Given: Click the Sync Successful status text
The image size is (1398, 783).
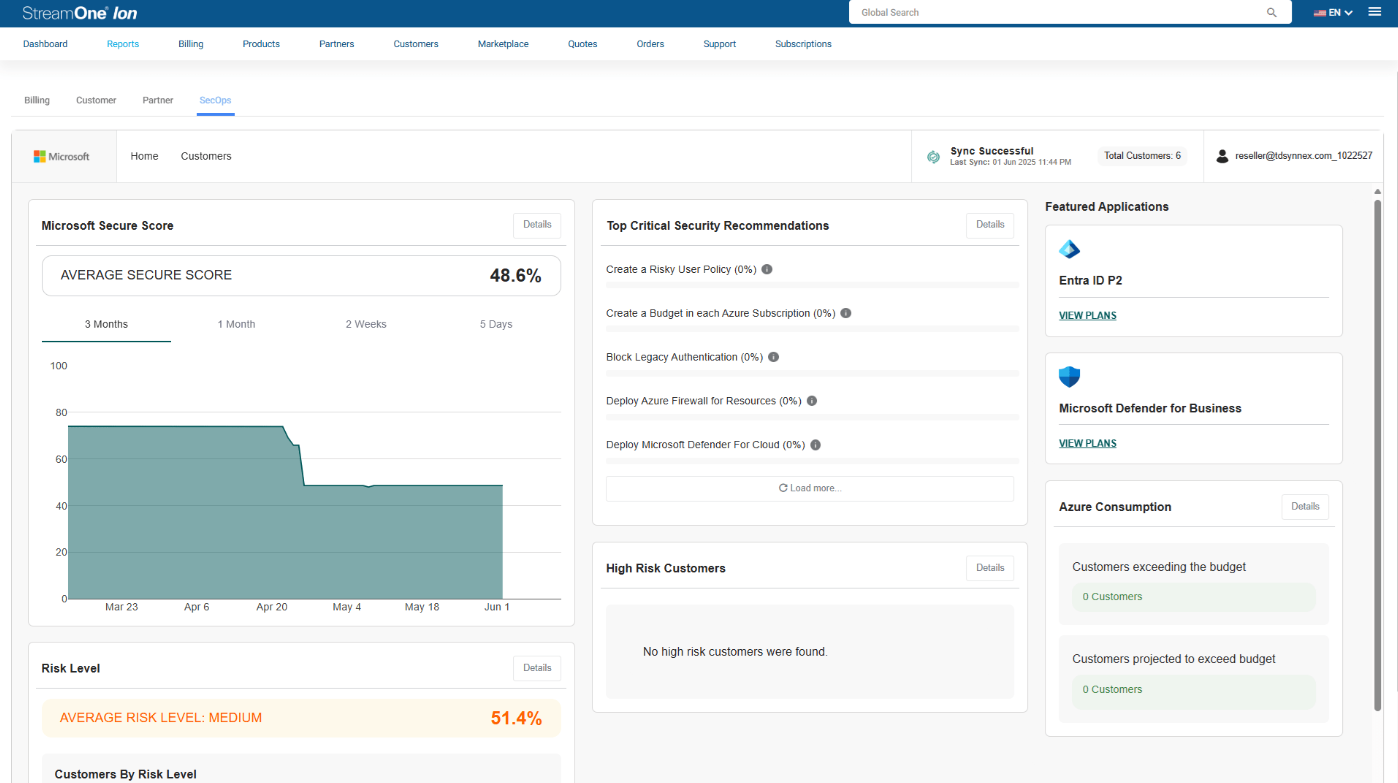Looking at the screenshot, I should click(x=992, y=151).
